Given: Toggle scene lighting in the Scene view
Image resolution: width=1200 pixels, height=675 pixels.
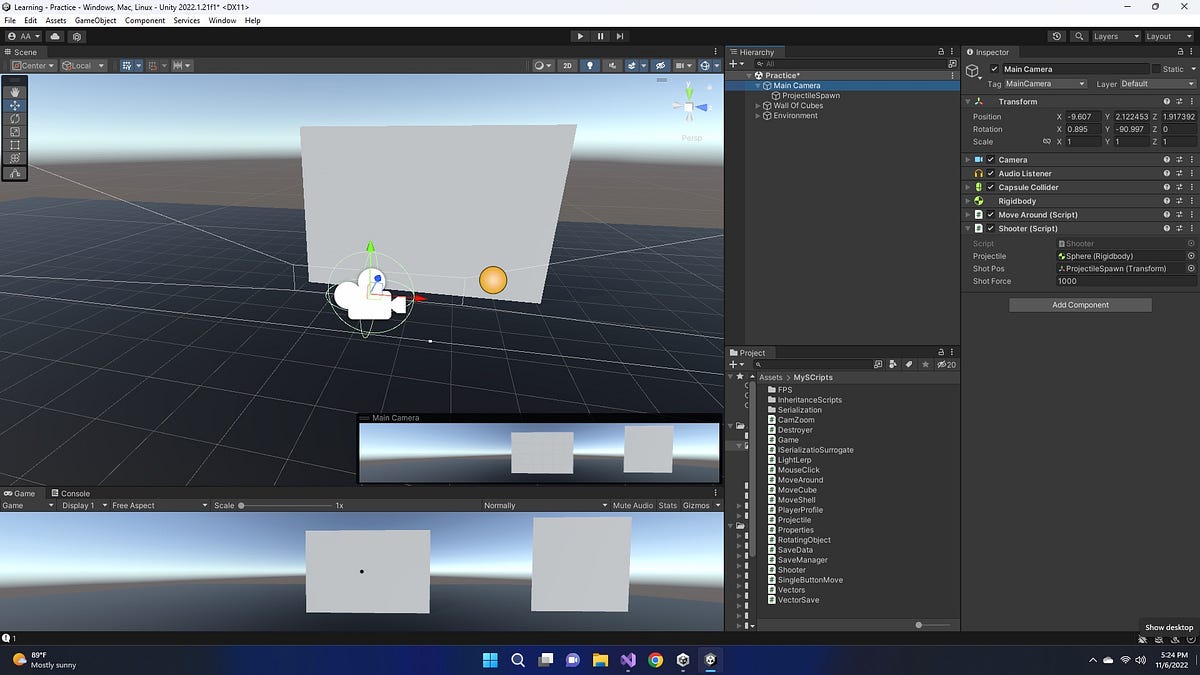Looking at the screenshot, I should tap(590, 65).
